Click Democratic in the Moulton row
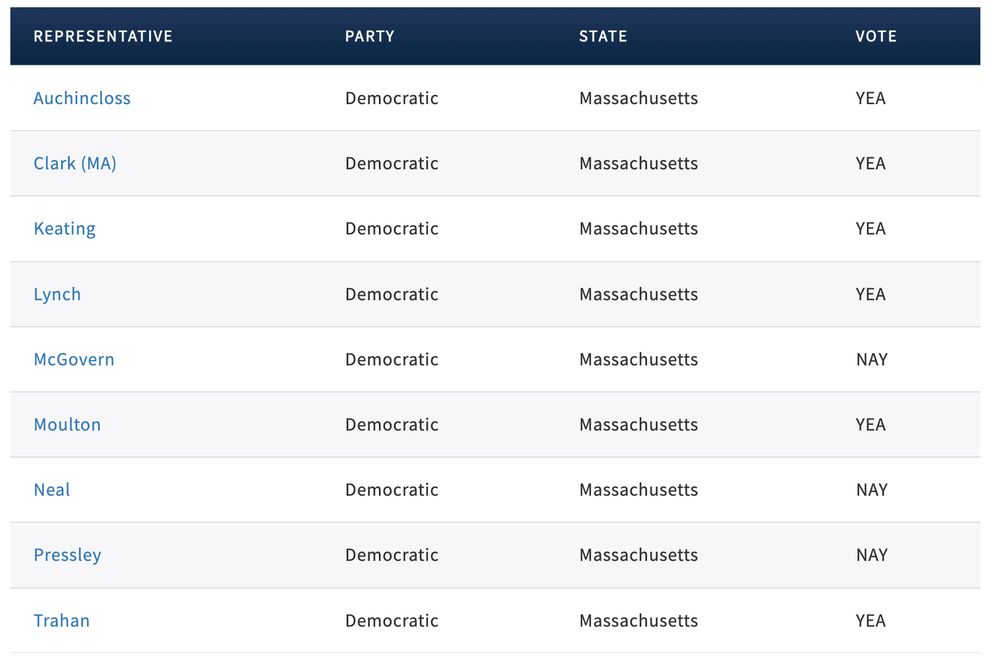 pos(392,425)
